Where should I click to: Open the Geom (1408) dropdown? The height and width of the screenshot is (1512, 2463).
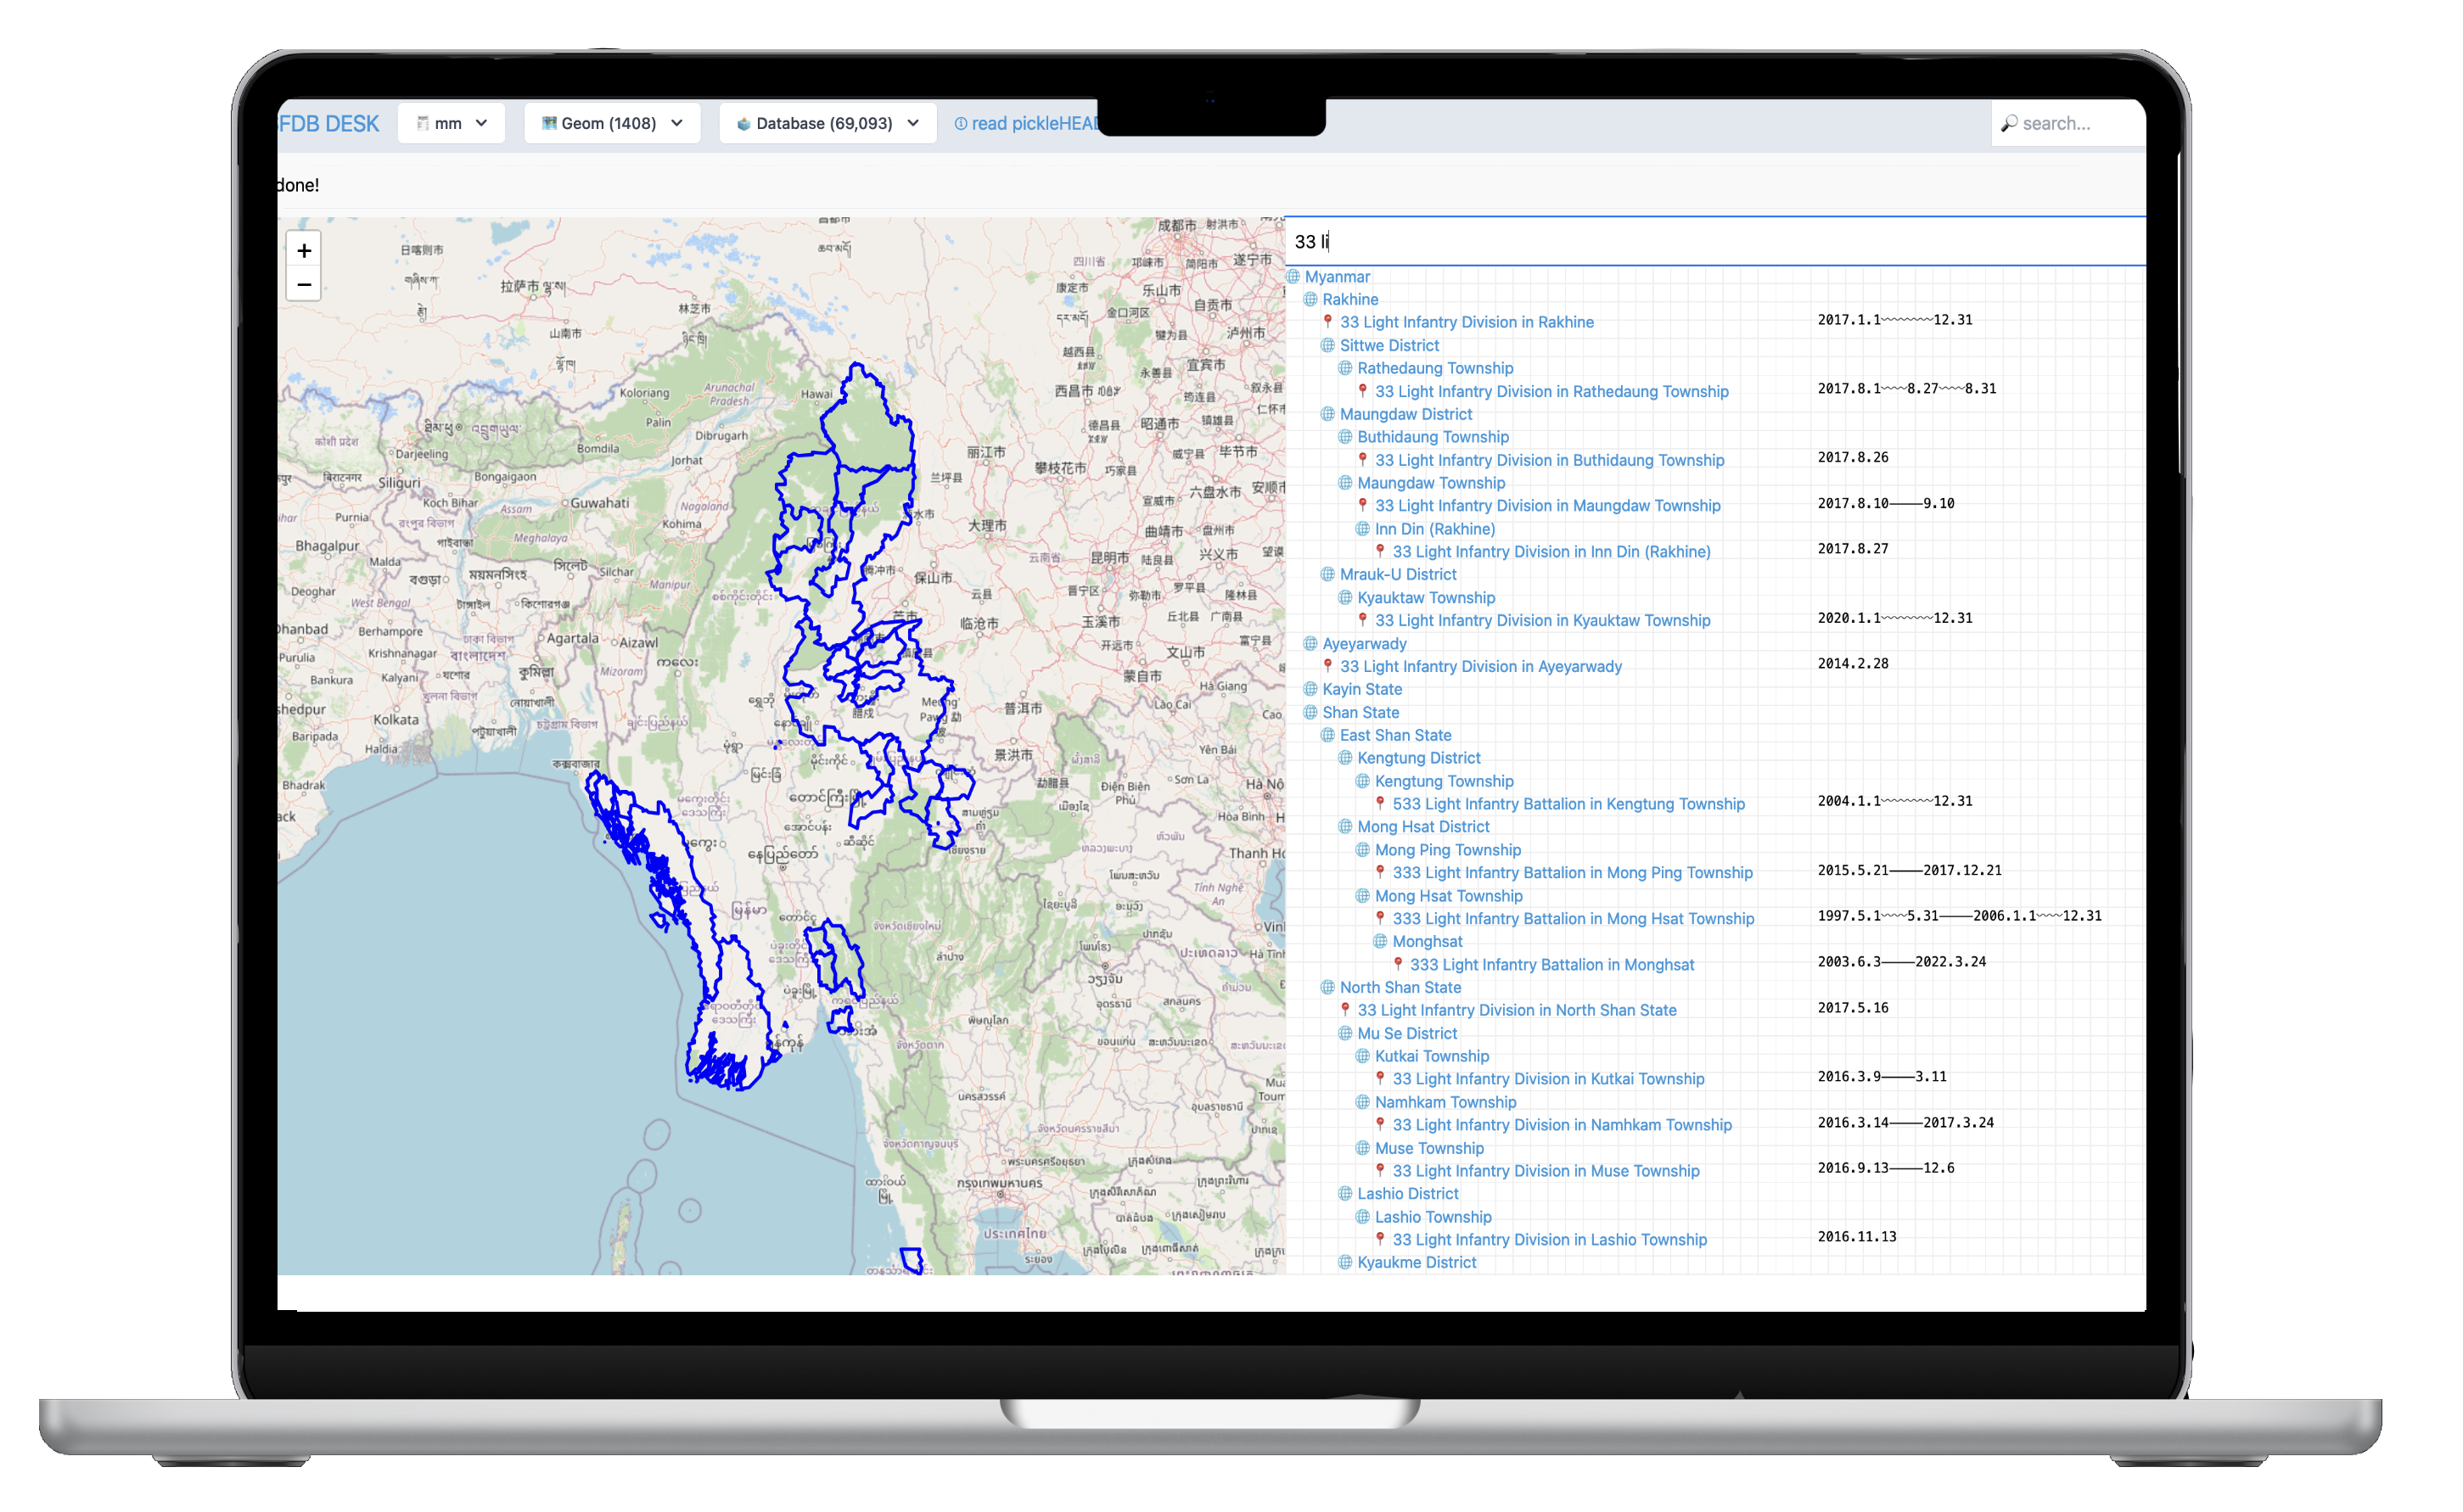point(612,124)
